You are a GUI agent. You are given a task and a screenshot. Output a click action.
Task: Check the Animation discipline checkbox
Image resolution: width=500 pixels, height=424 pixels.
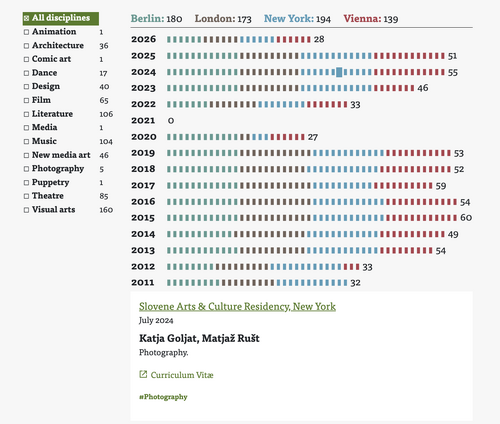26,32
